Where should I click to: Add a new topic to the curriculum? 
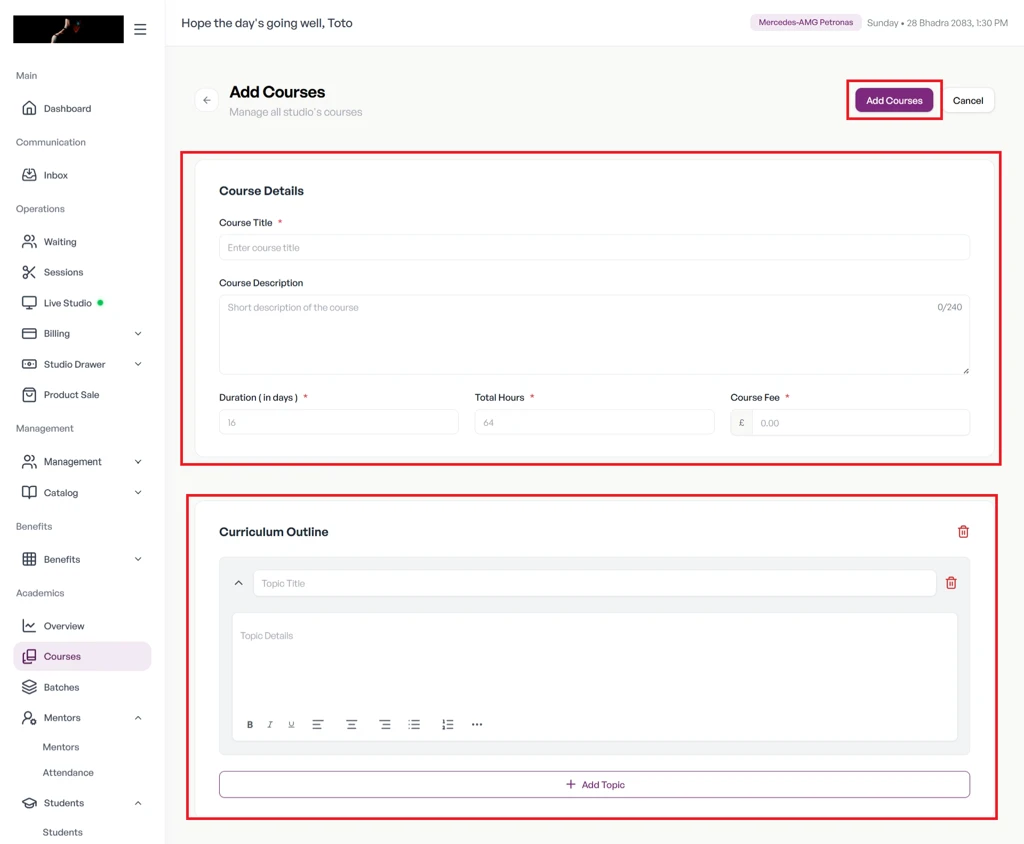(594, 785)
